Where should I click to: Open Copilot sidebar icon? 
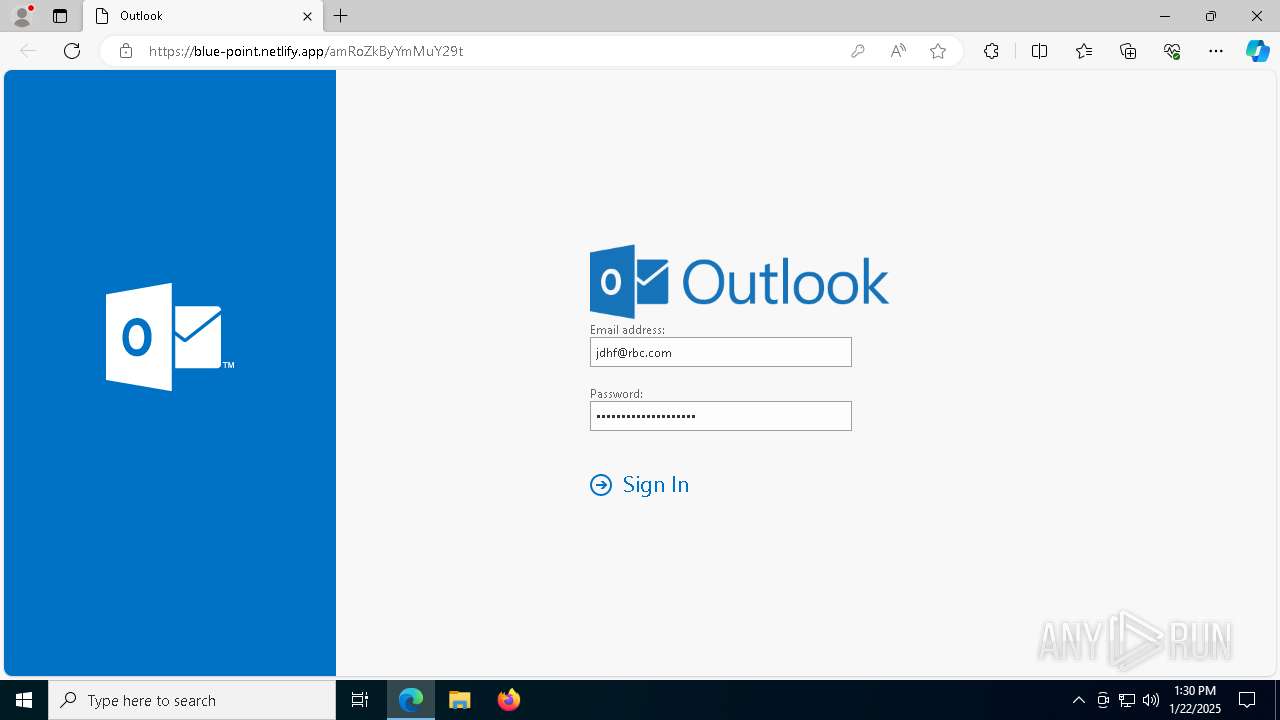(1257, 51)
